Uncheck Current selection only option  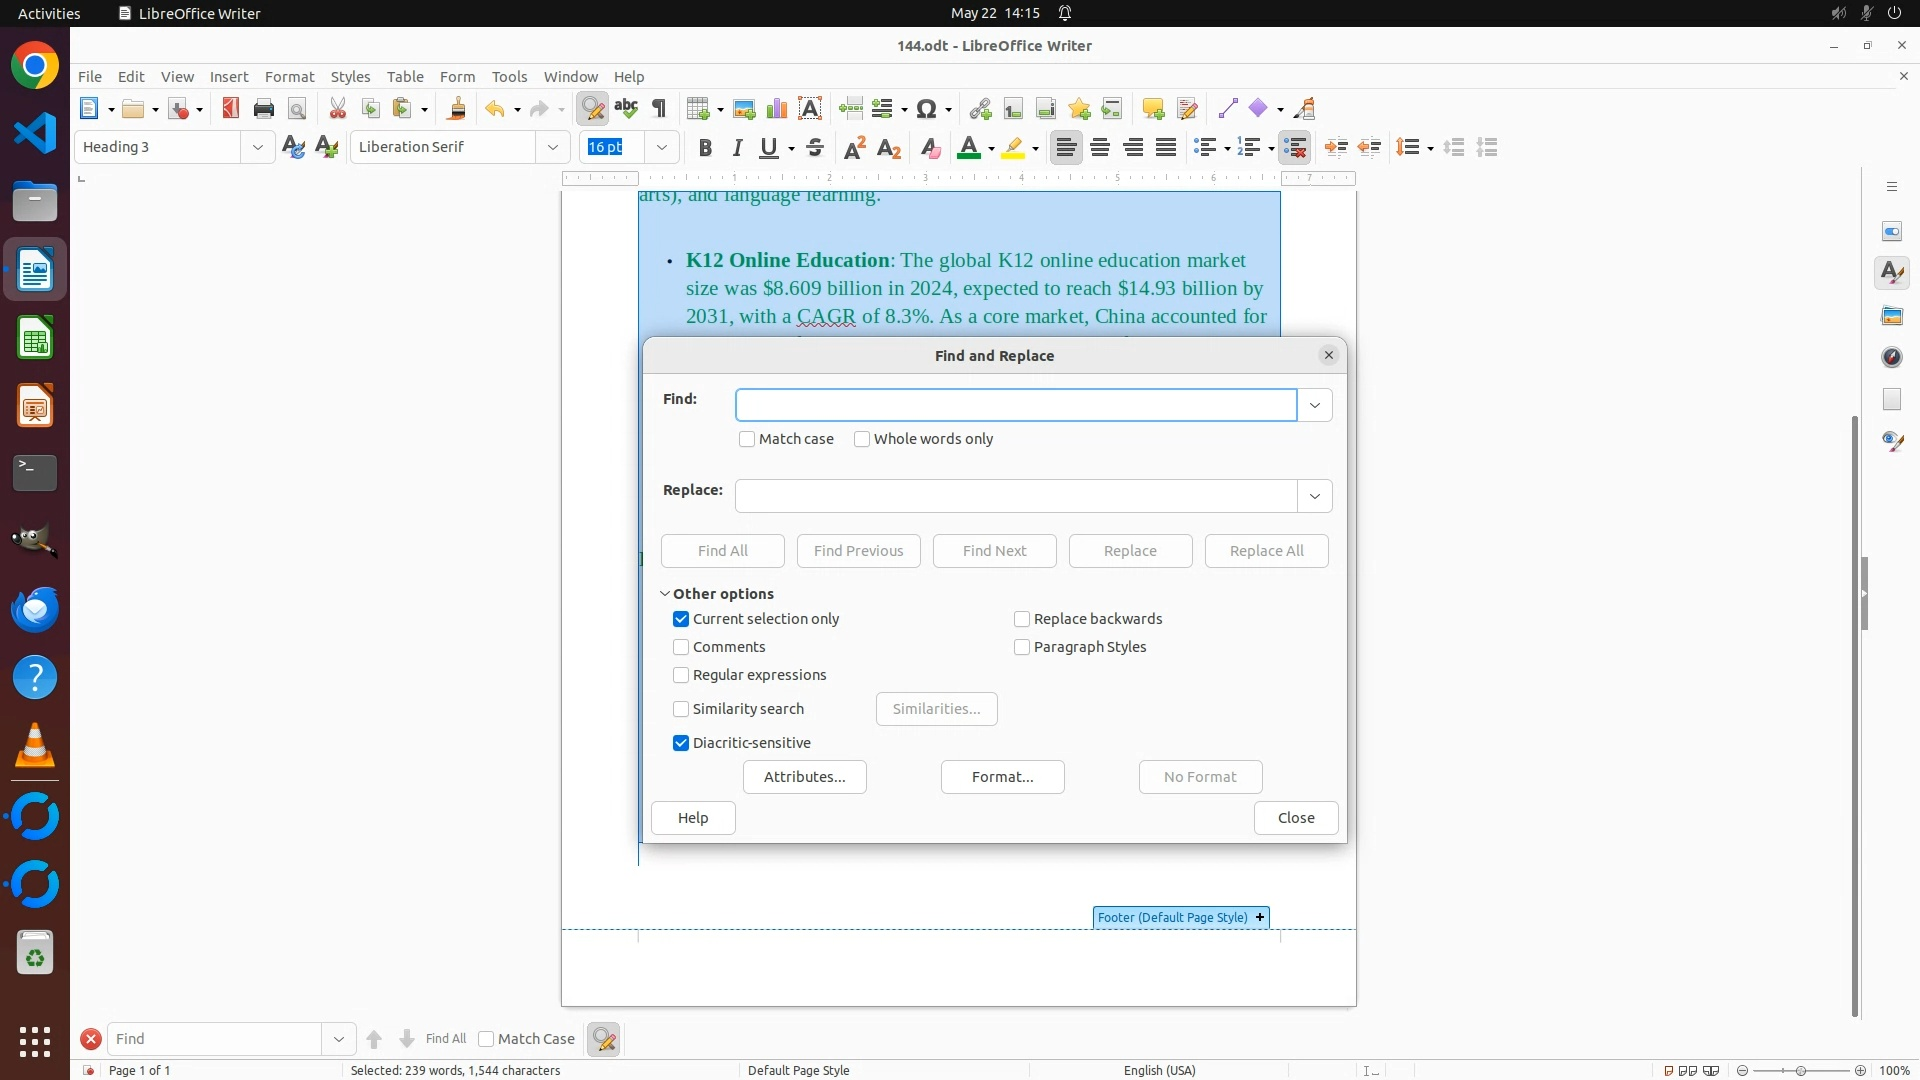[x=681, y=619]
